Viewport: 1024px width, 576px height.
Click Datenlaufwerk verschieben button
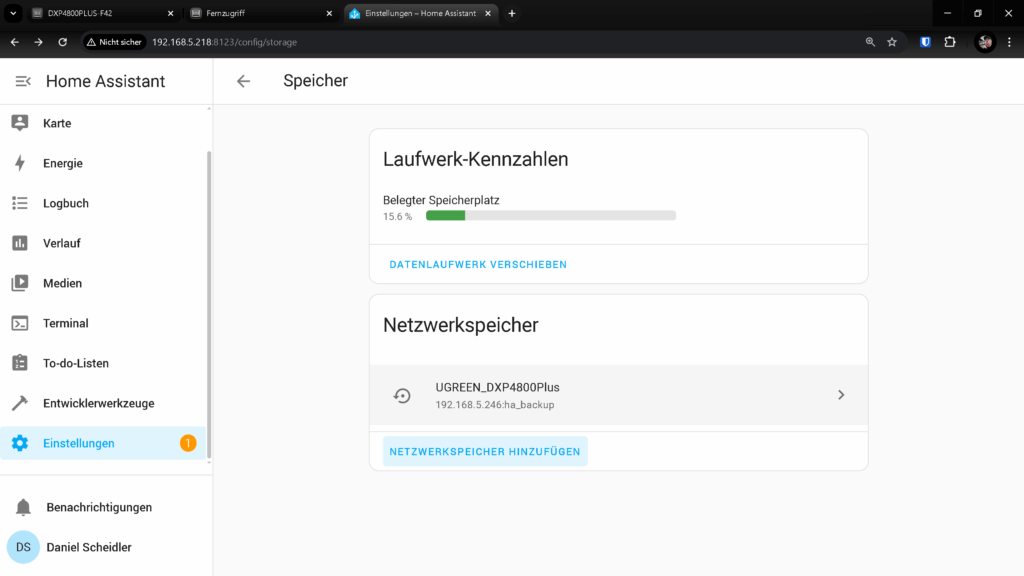(x=478, y=264)
